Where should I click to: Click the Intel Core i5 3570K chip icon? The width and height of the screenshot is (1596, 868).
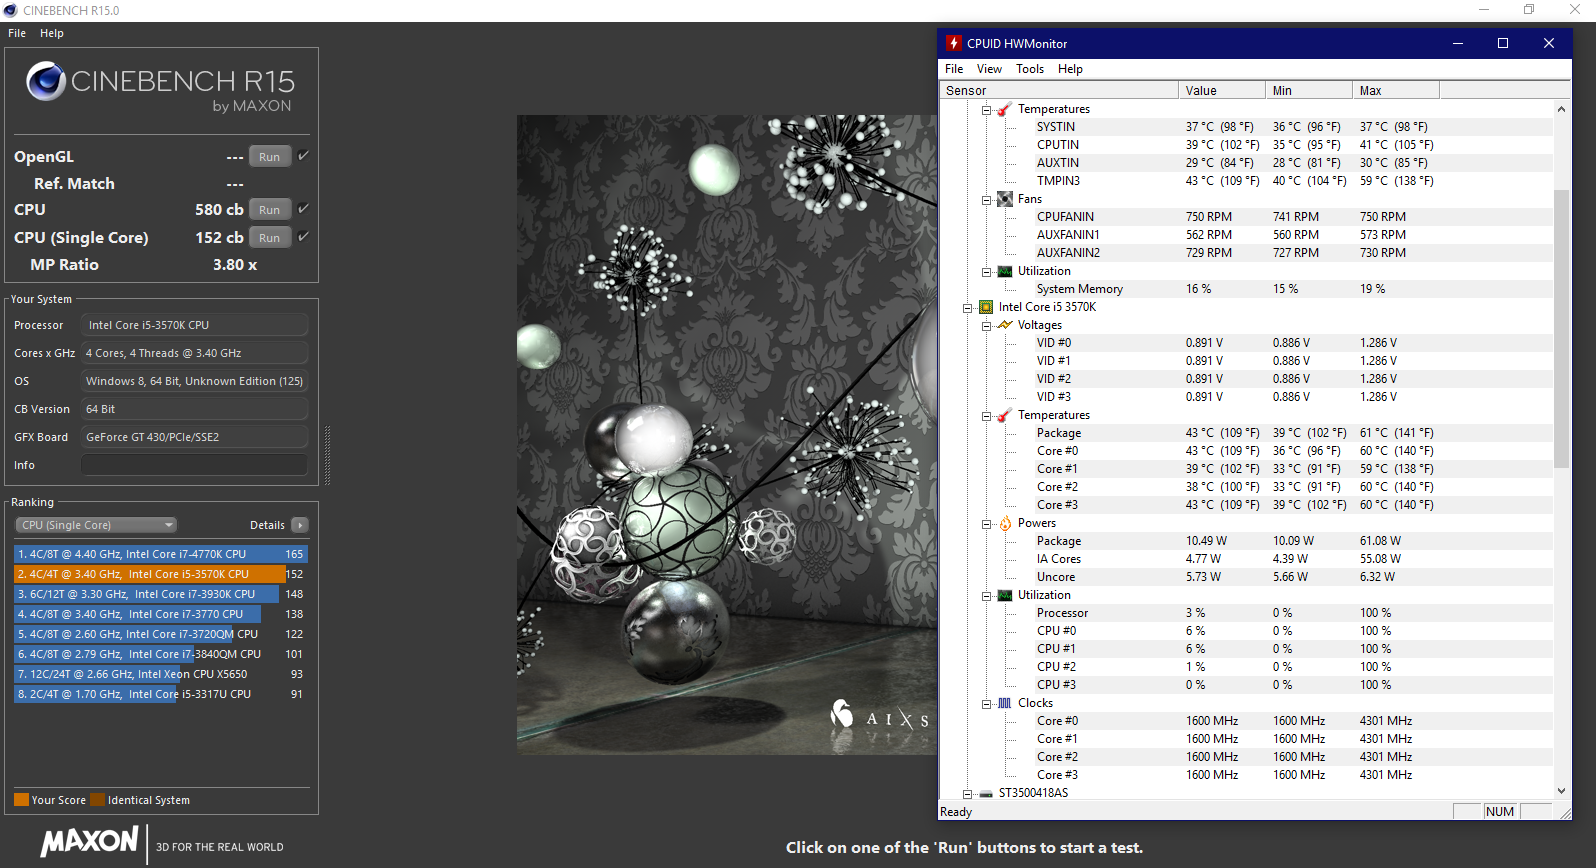pyautogui.click(x=986, y=307)
